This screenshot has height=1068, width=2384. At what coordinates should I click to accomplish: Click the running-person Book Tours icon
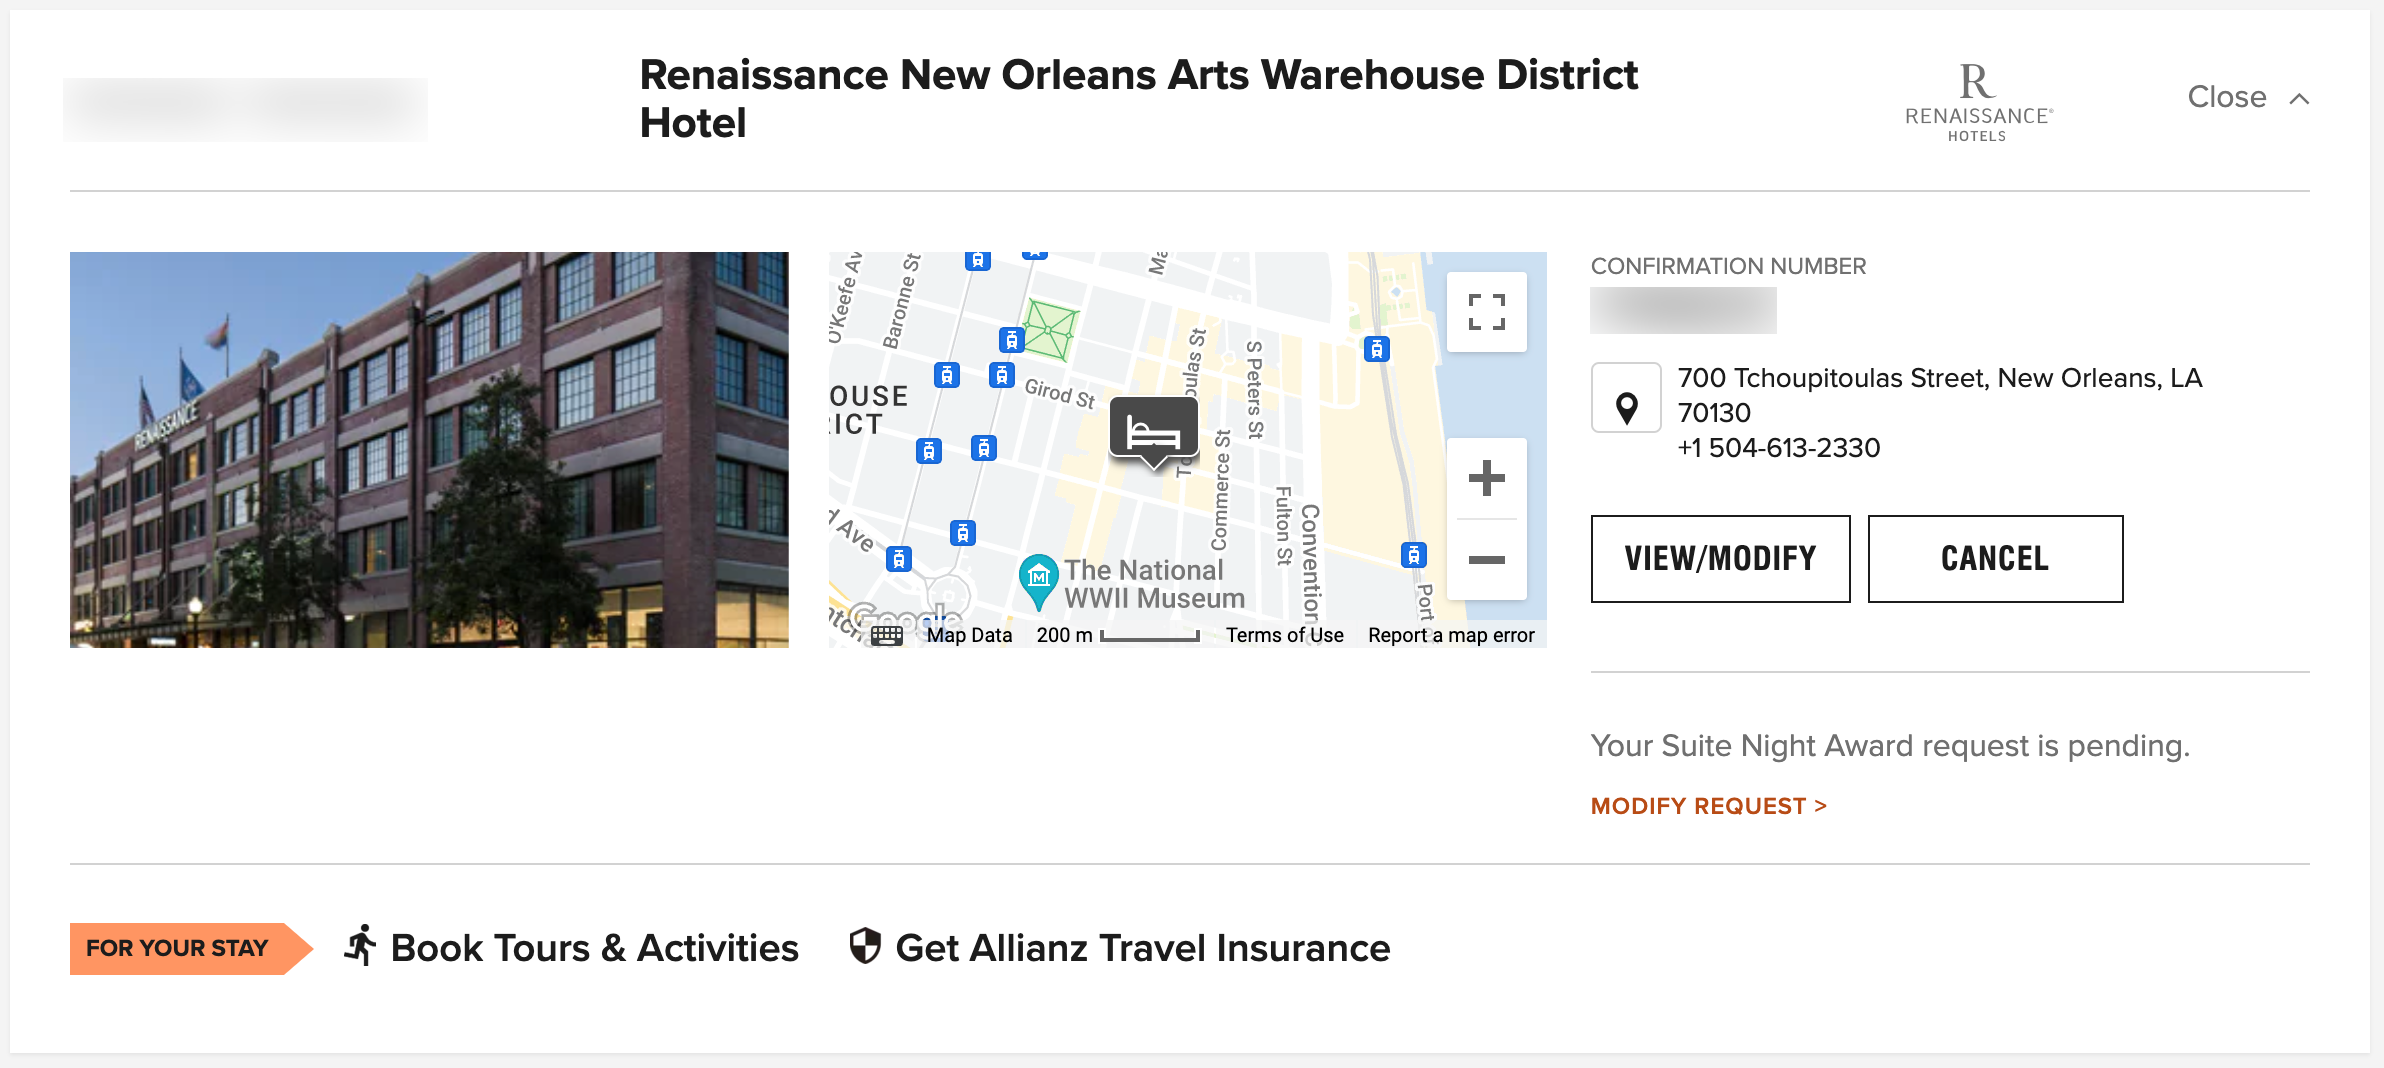[x=362, y=944]
